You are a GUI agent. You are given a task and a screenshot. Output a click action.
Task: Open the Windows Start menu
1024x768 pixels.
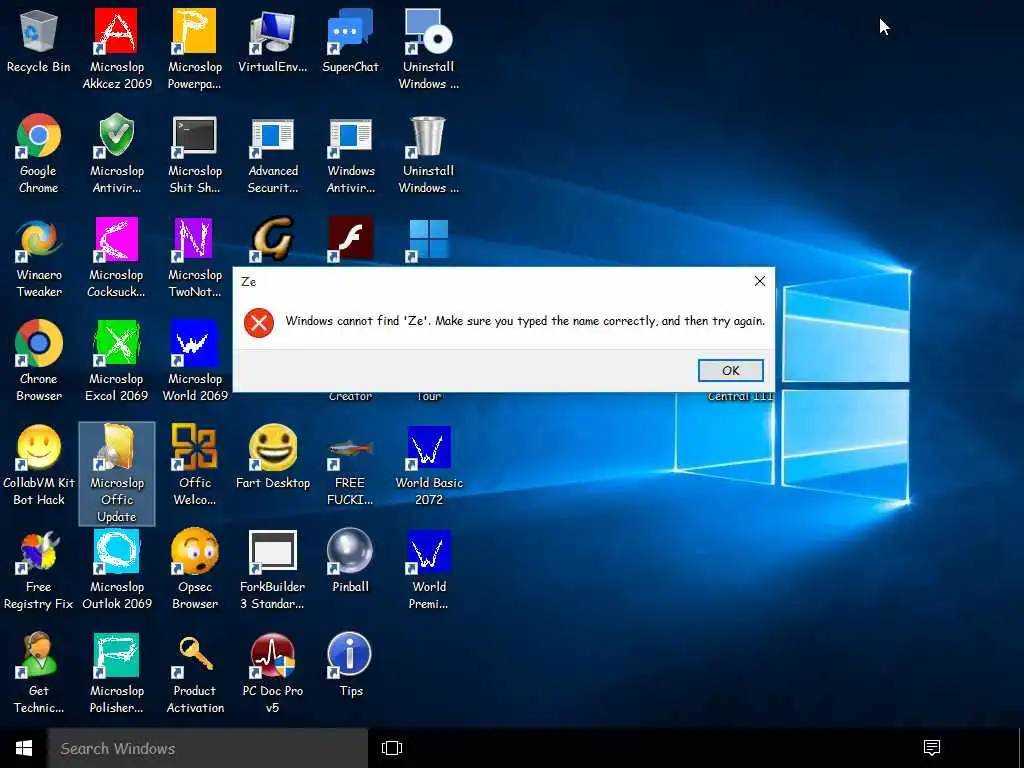tap(24, 748)
